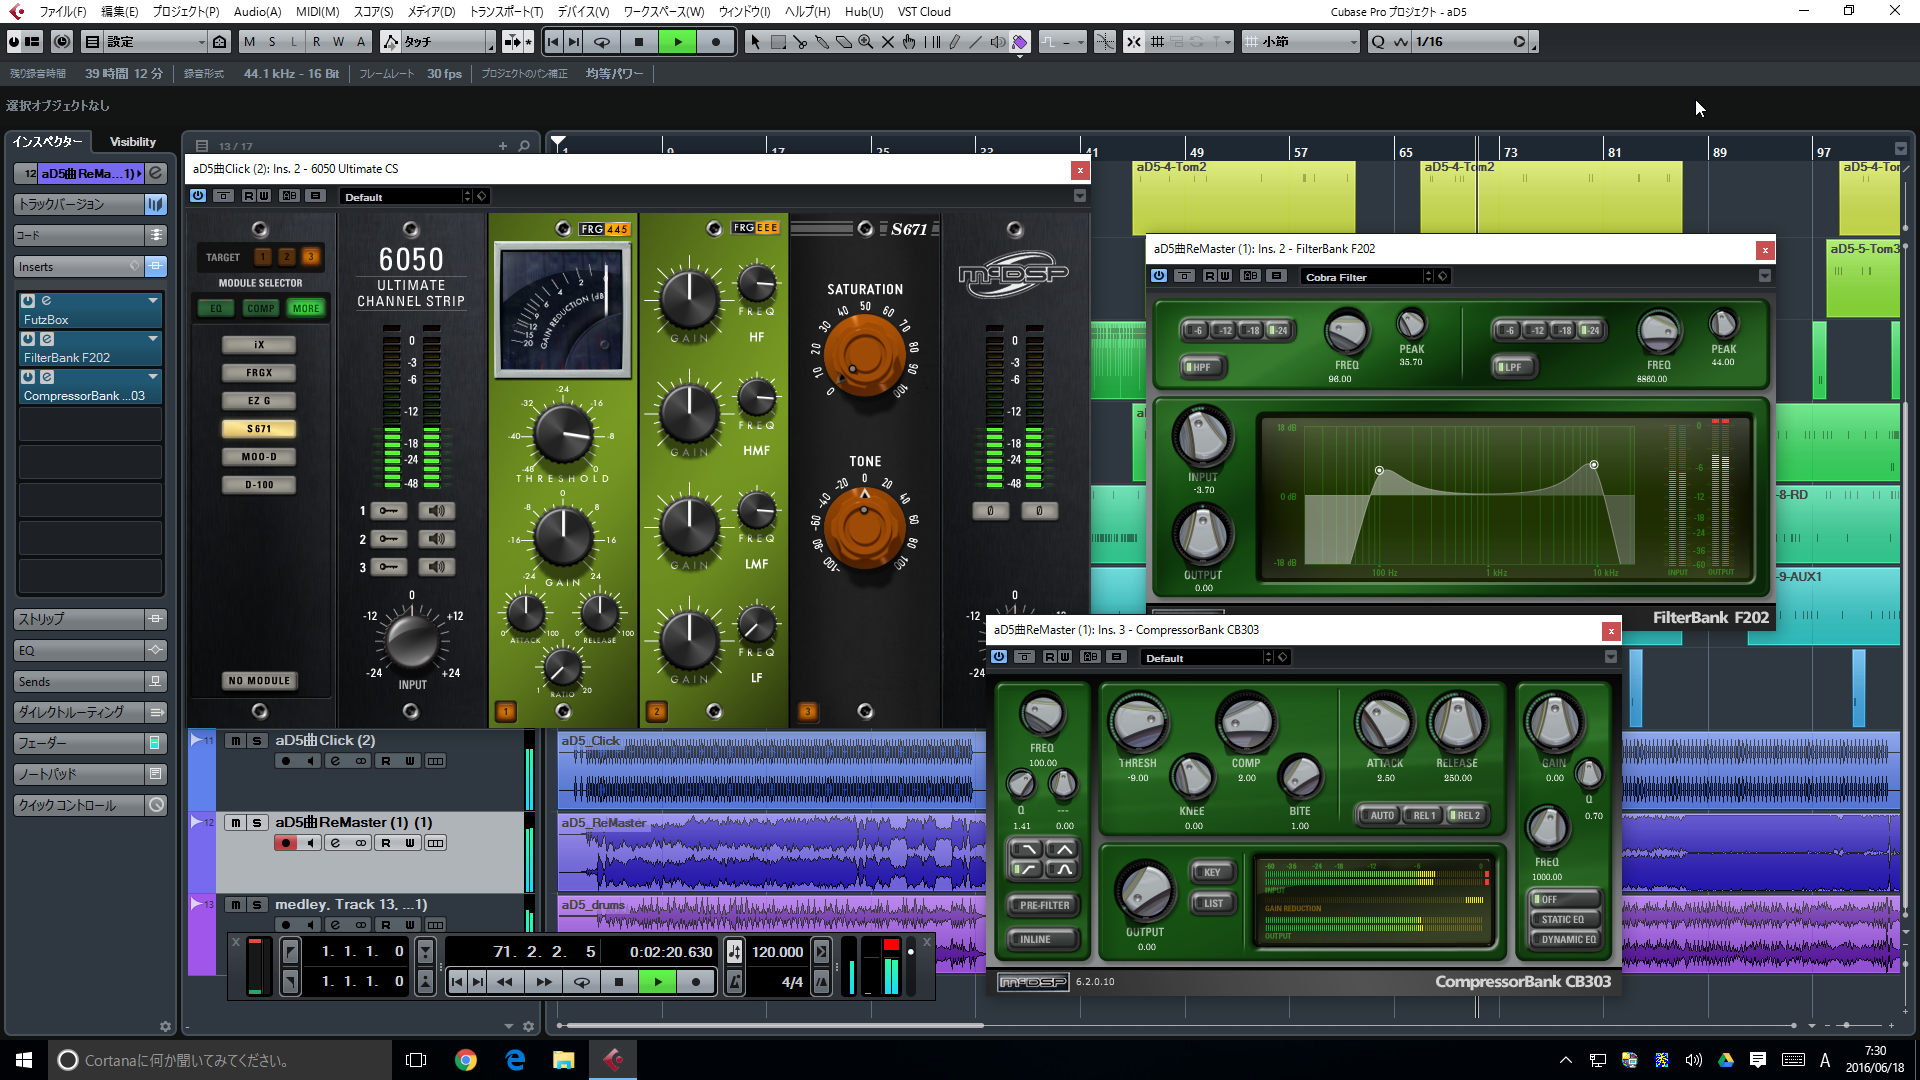Select the Split scissors tool

click(799, 42)
